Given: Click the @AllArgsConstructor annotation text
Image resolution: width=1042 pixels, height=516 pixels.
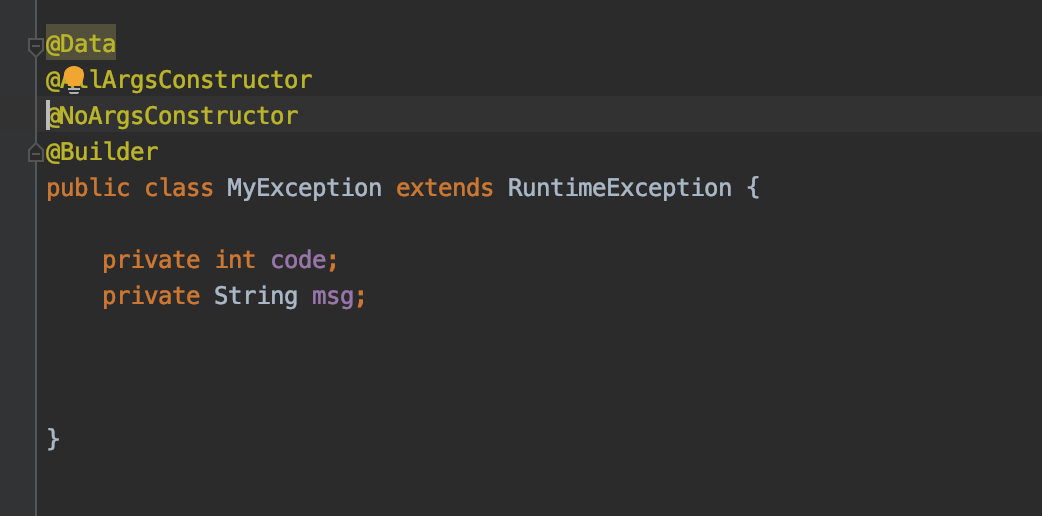Looking at the screenshot, I should pyautogui.click(x=200, y=80).
